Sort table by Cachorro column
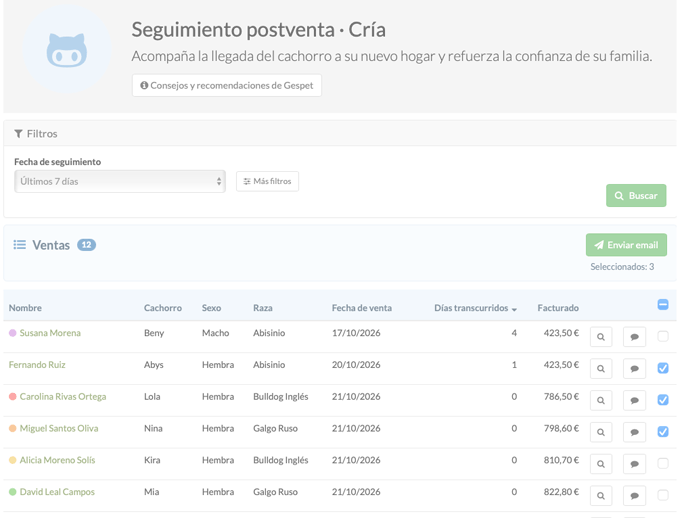 click(x=163, y=308)
